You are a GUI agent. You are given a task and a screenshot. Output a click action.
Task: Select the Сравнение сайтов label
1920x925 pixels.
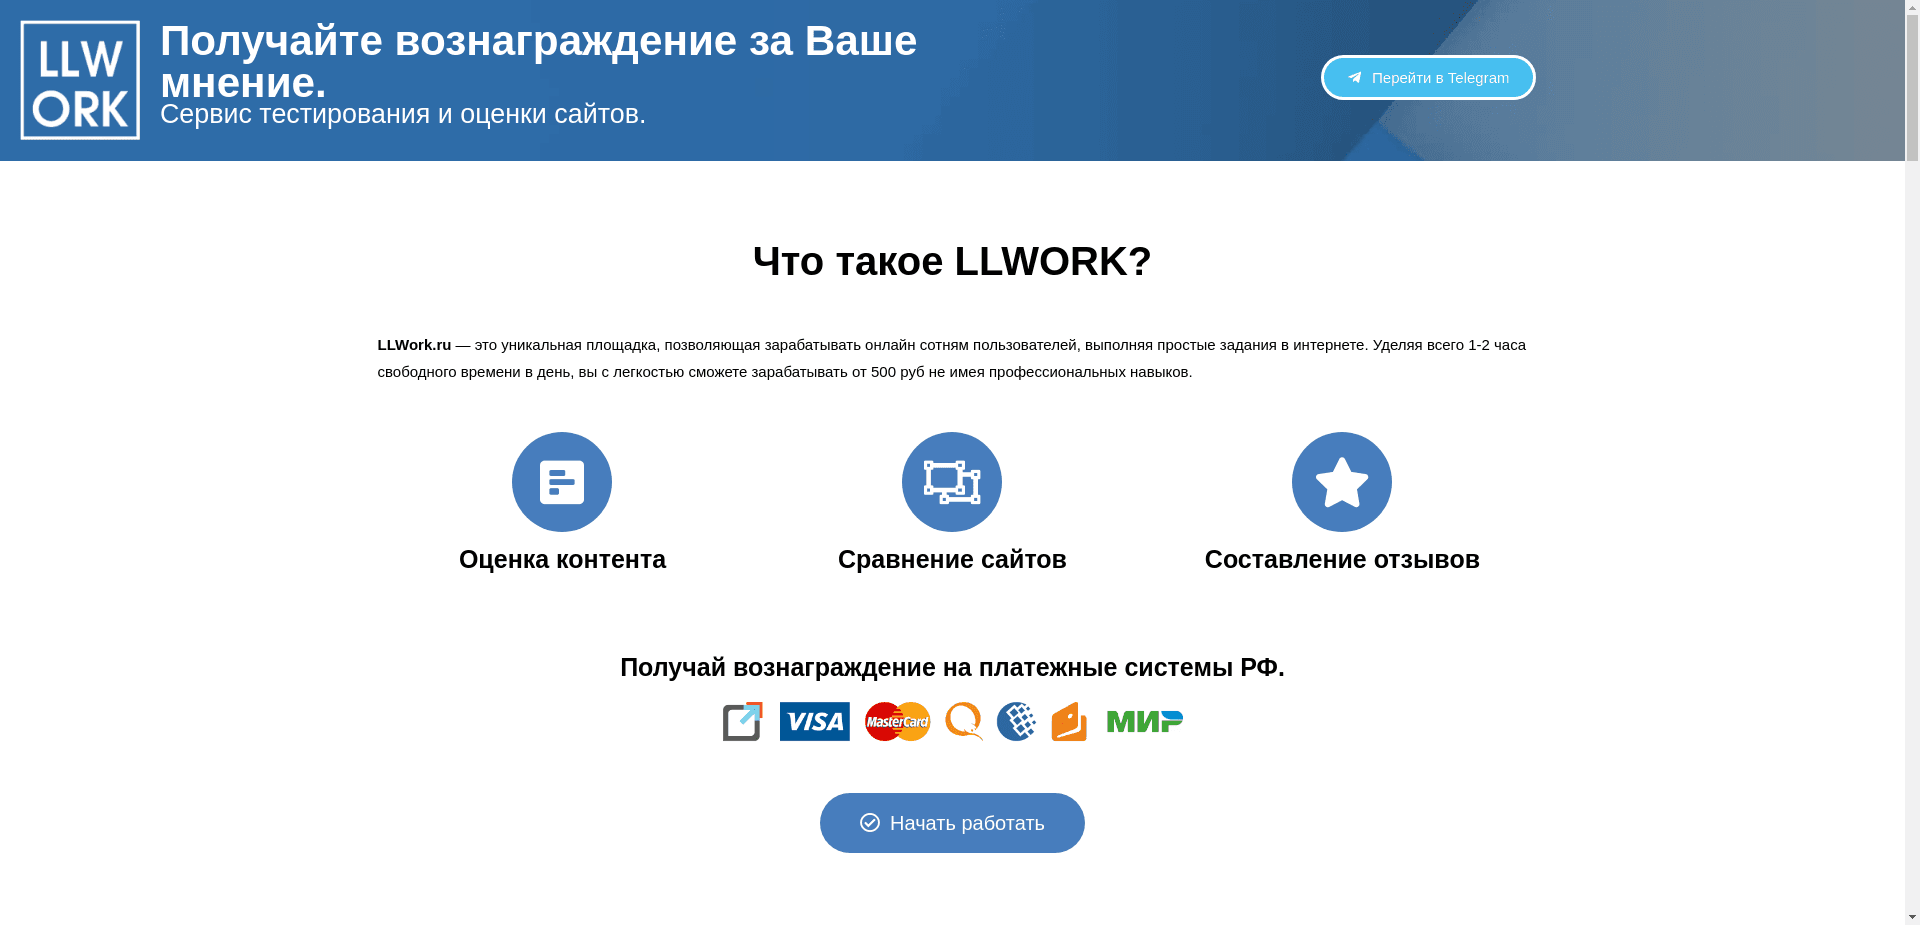pos(951,559)
